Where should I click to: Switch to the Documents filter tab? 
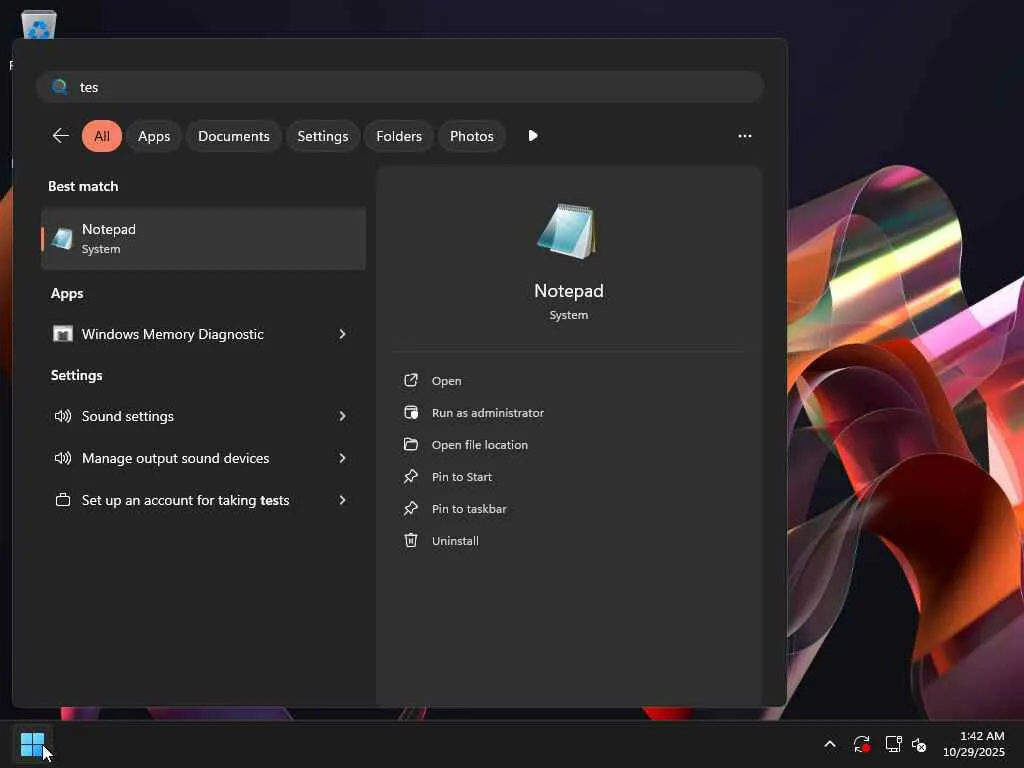point(234,136)
